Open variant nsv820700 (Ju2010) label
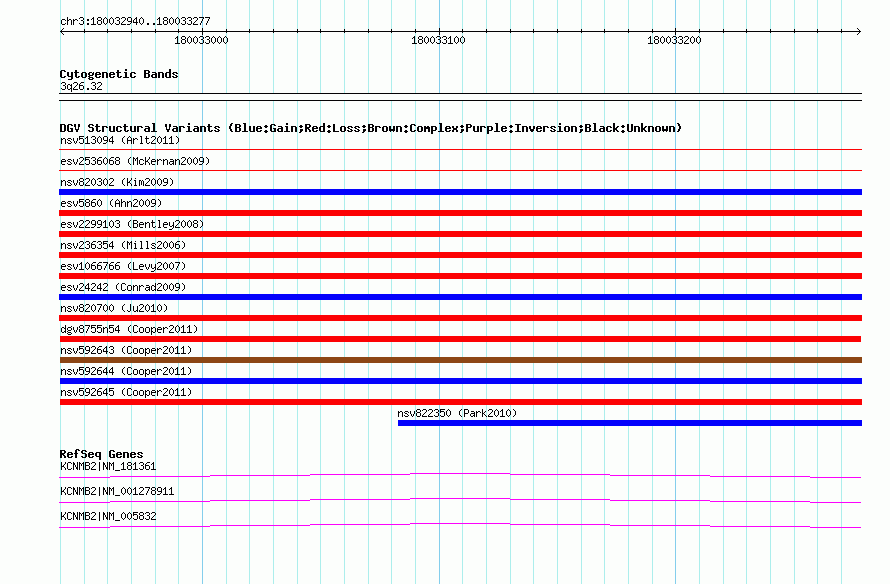This screenshot has height=584, width=890. [x=114, y=308]
